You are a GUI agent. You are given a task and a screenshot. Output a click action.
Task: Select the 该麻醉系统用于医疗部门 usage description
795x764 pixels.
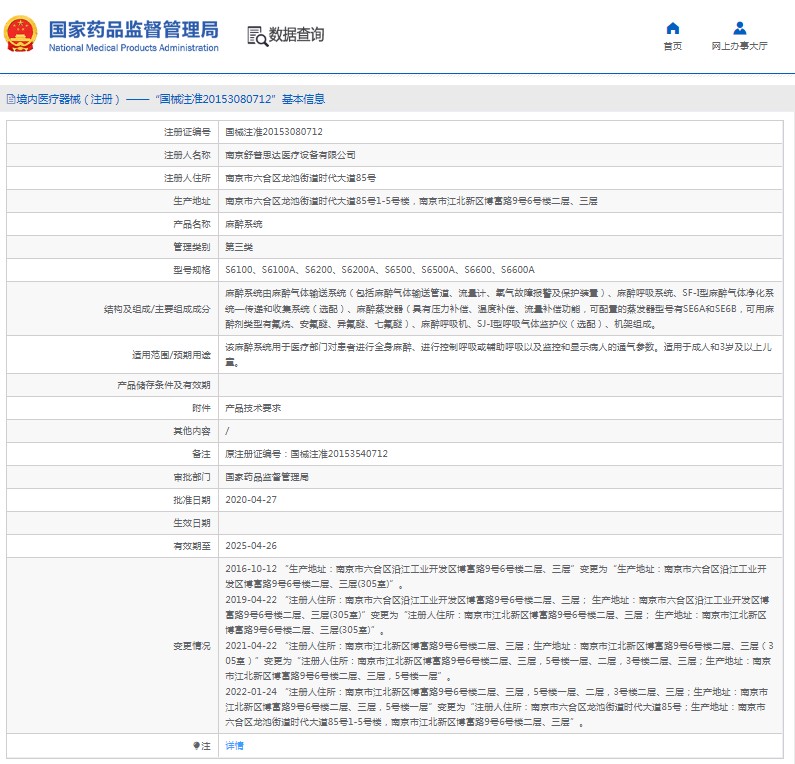point(498,355)
